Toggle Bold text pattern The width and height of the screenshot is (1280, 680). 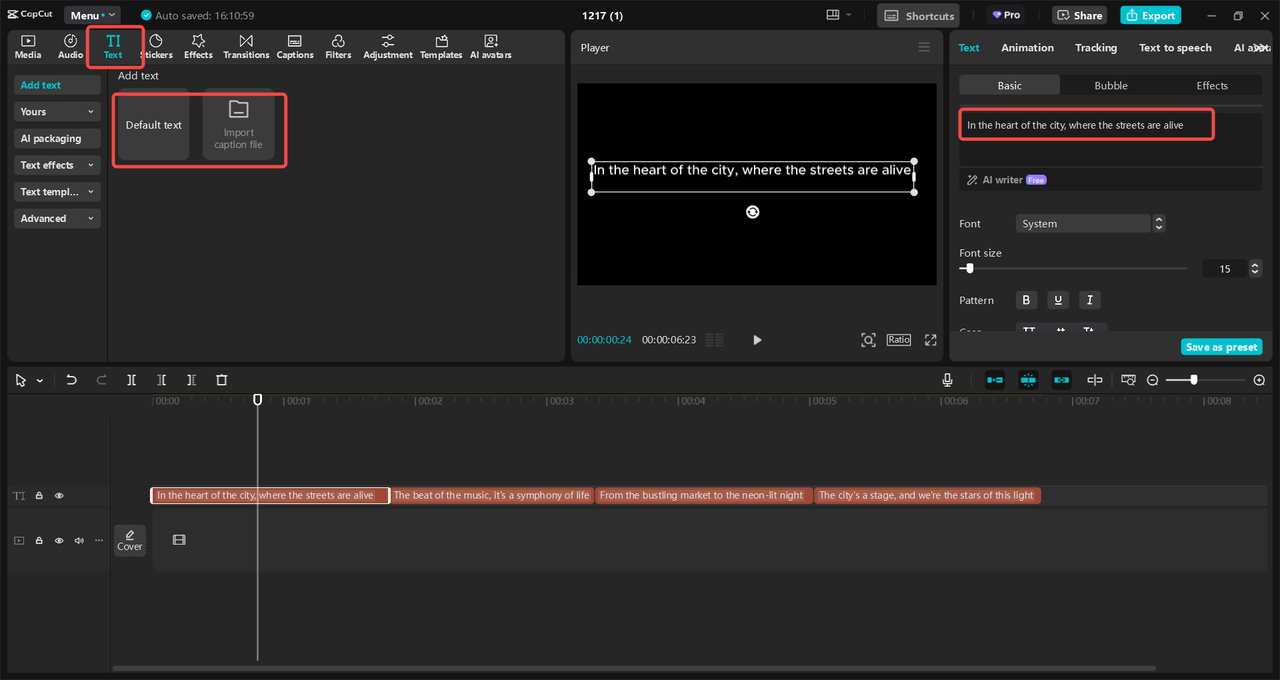click(x=1026, y=300)
